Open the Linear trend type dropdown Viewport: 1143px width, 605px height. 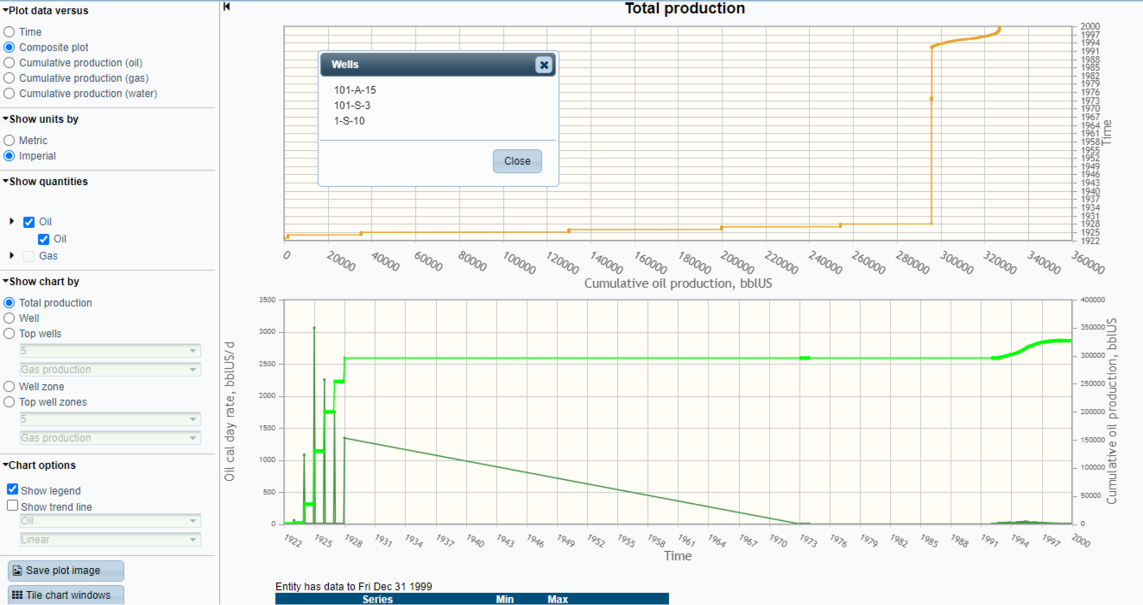[110, 539]
